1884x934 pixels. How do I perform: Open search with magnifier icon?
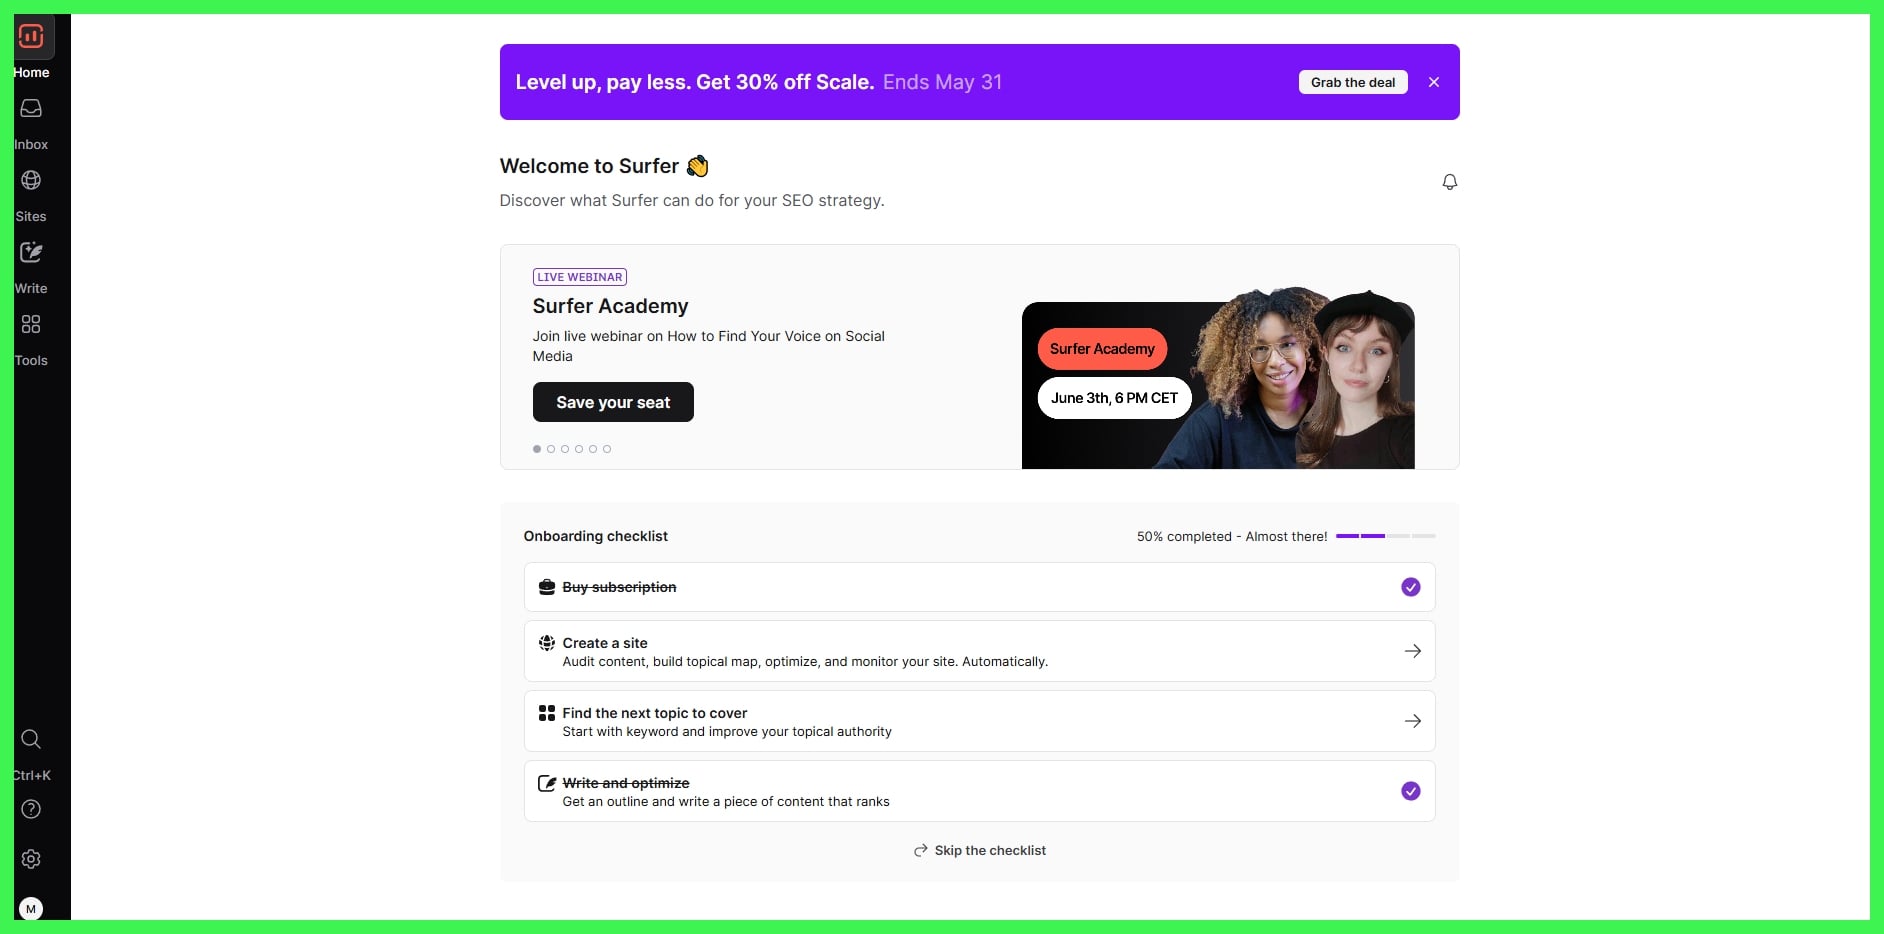click(31, 739)
